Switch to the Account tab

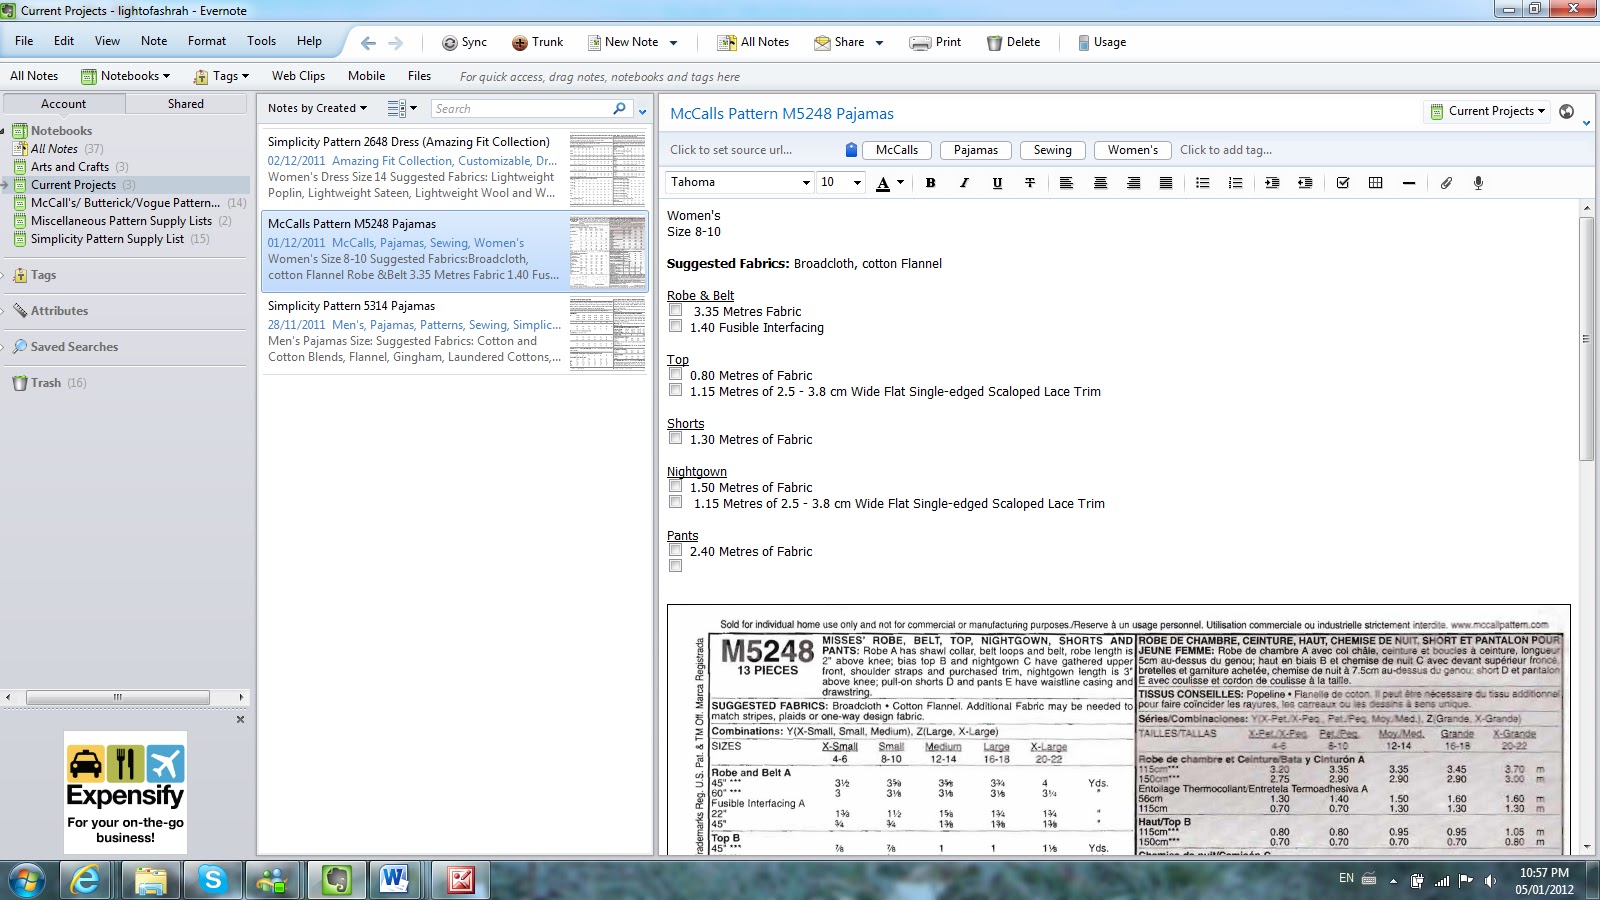64,104
